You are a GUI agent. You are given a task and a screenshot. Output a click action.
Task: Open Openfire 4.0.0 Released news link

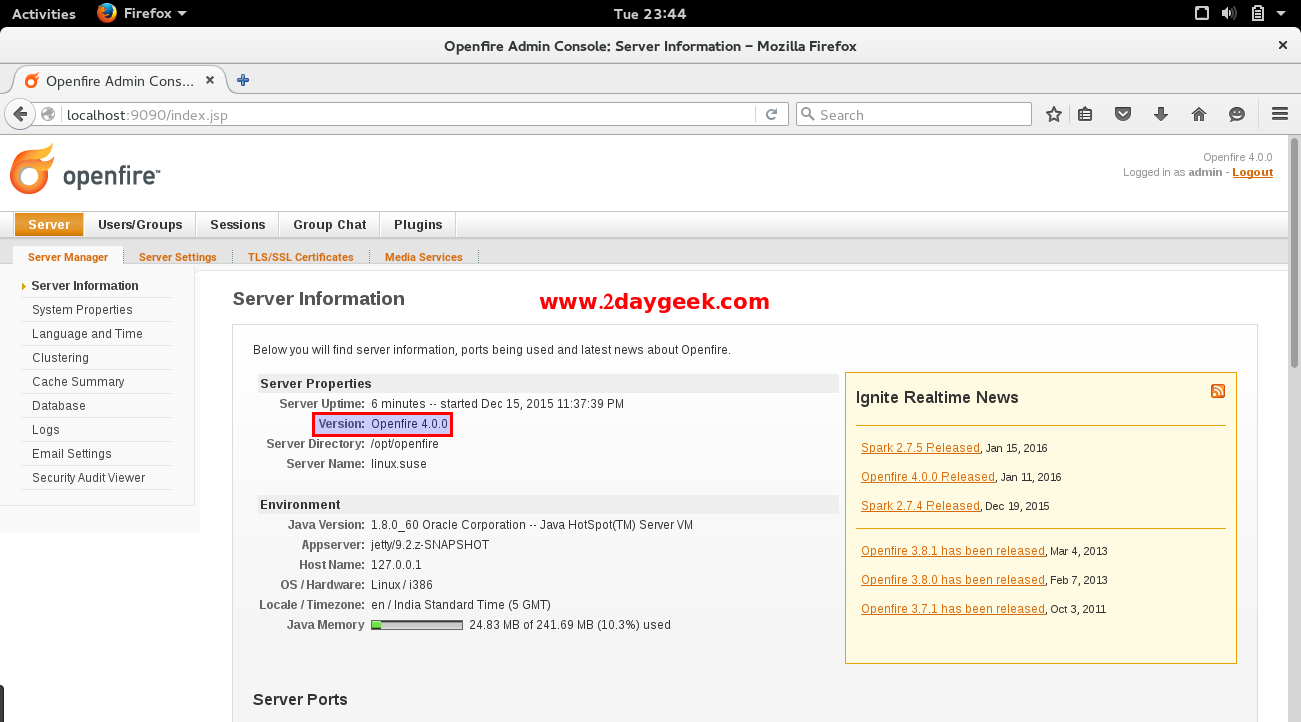tap(928, 477)
